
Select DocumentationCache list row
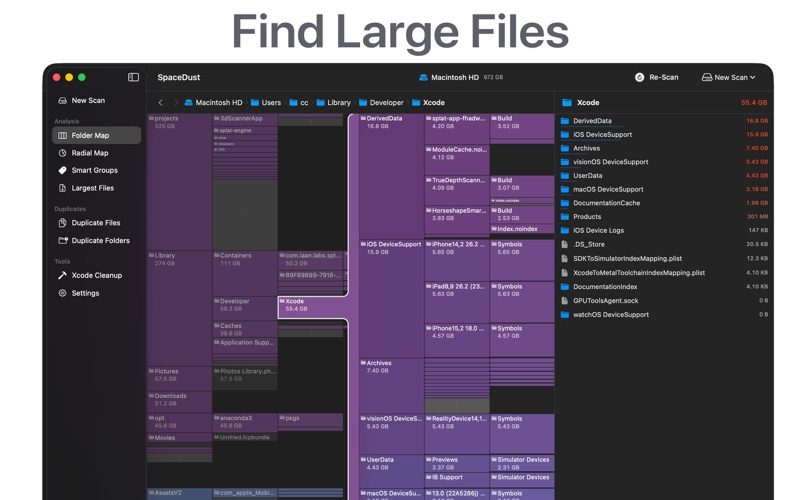664,203
